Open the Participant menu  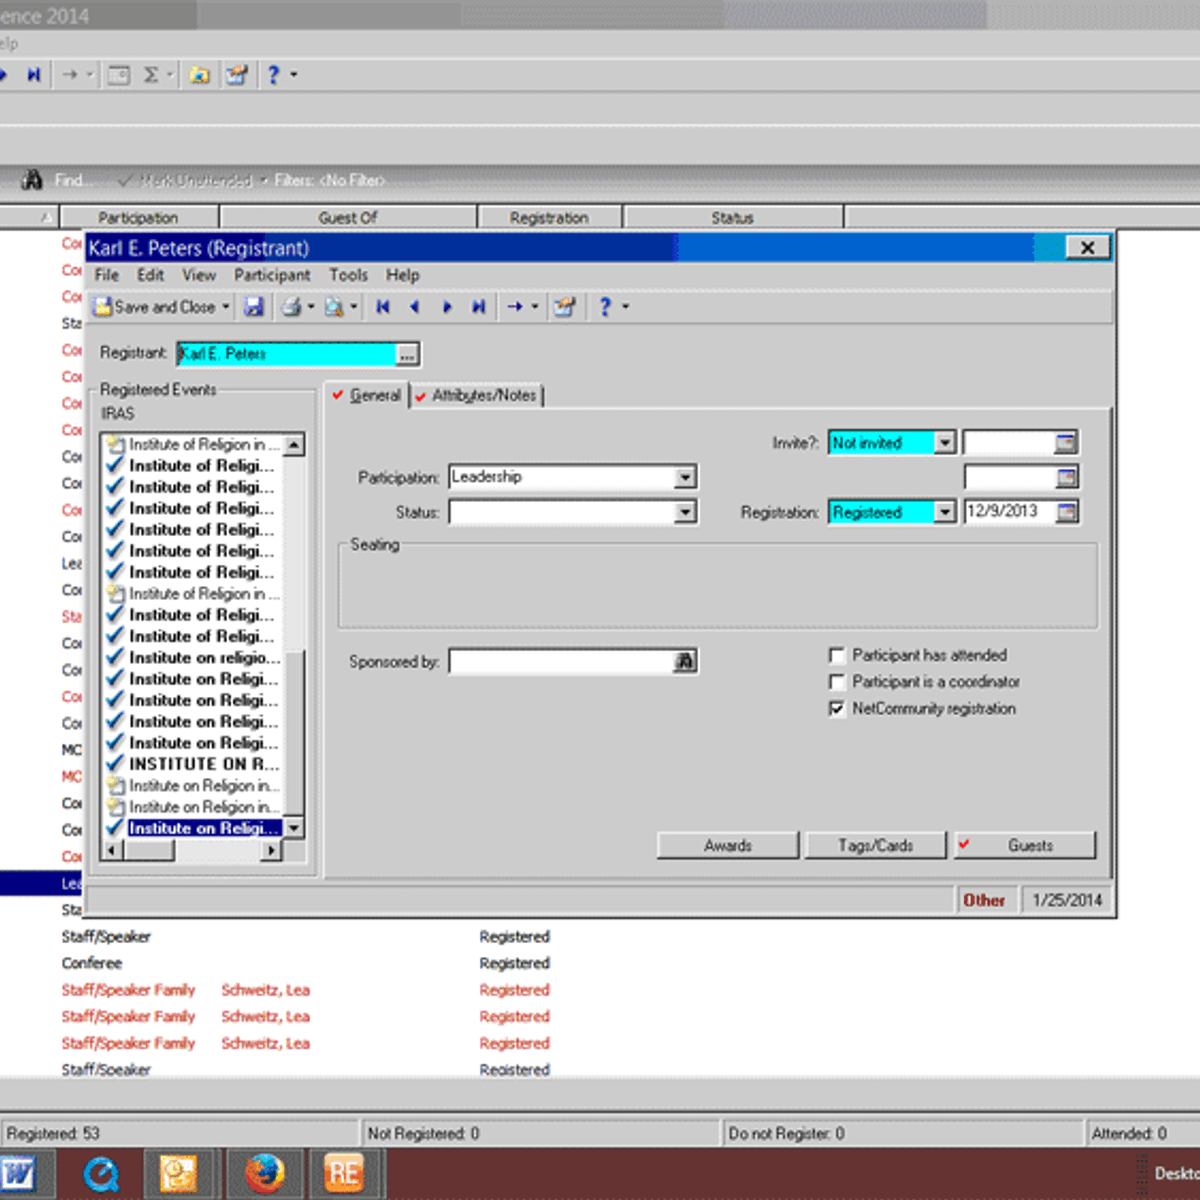coord(272,275)
